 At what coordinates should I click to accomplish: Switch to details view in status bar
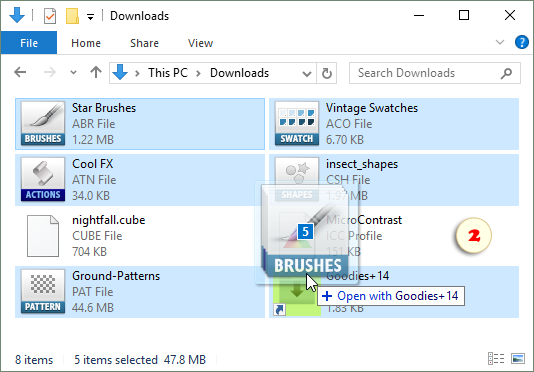[496, 359]
